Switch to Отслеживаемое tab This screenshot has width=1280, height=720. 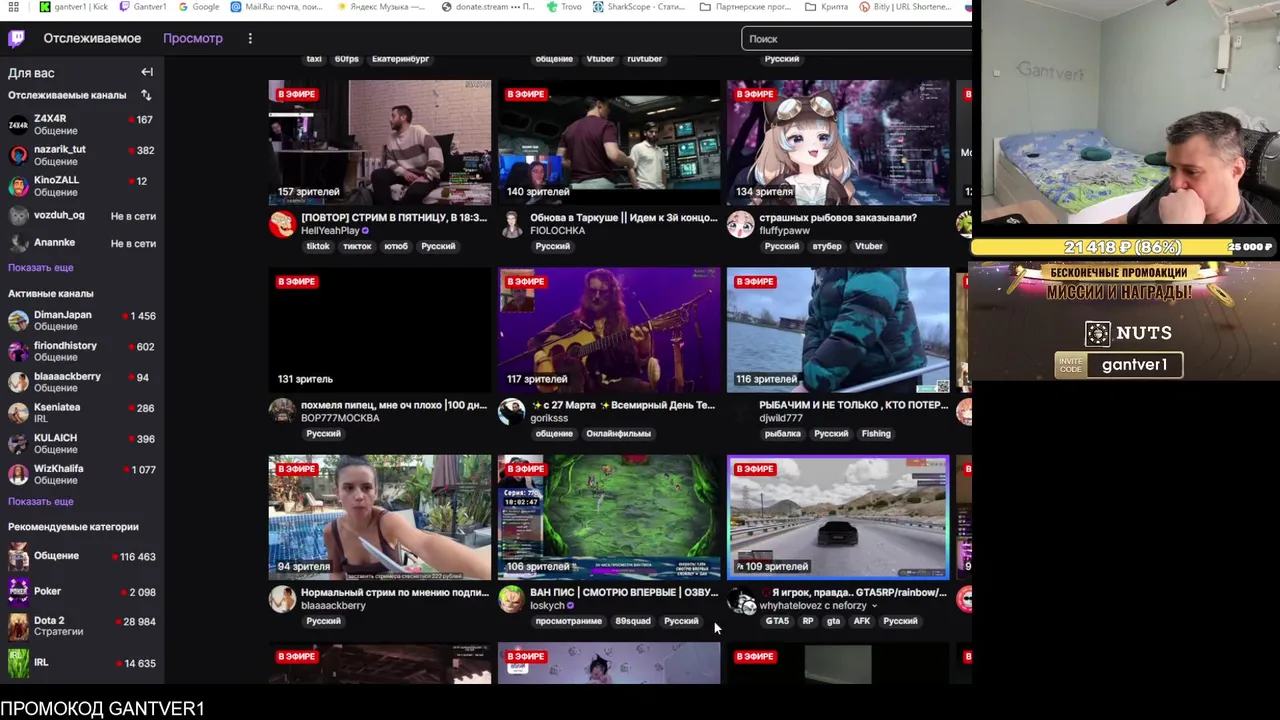[x=92, y=38]
